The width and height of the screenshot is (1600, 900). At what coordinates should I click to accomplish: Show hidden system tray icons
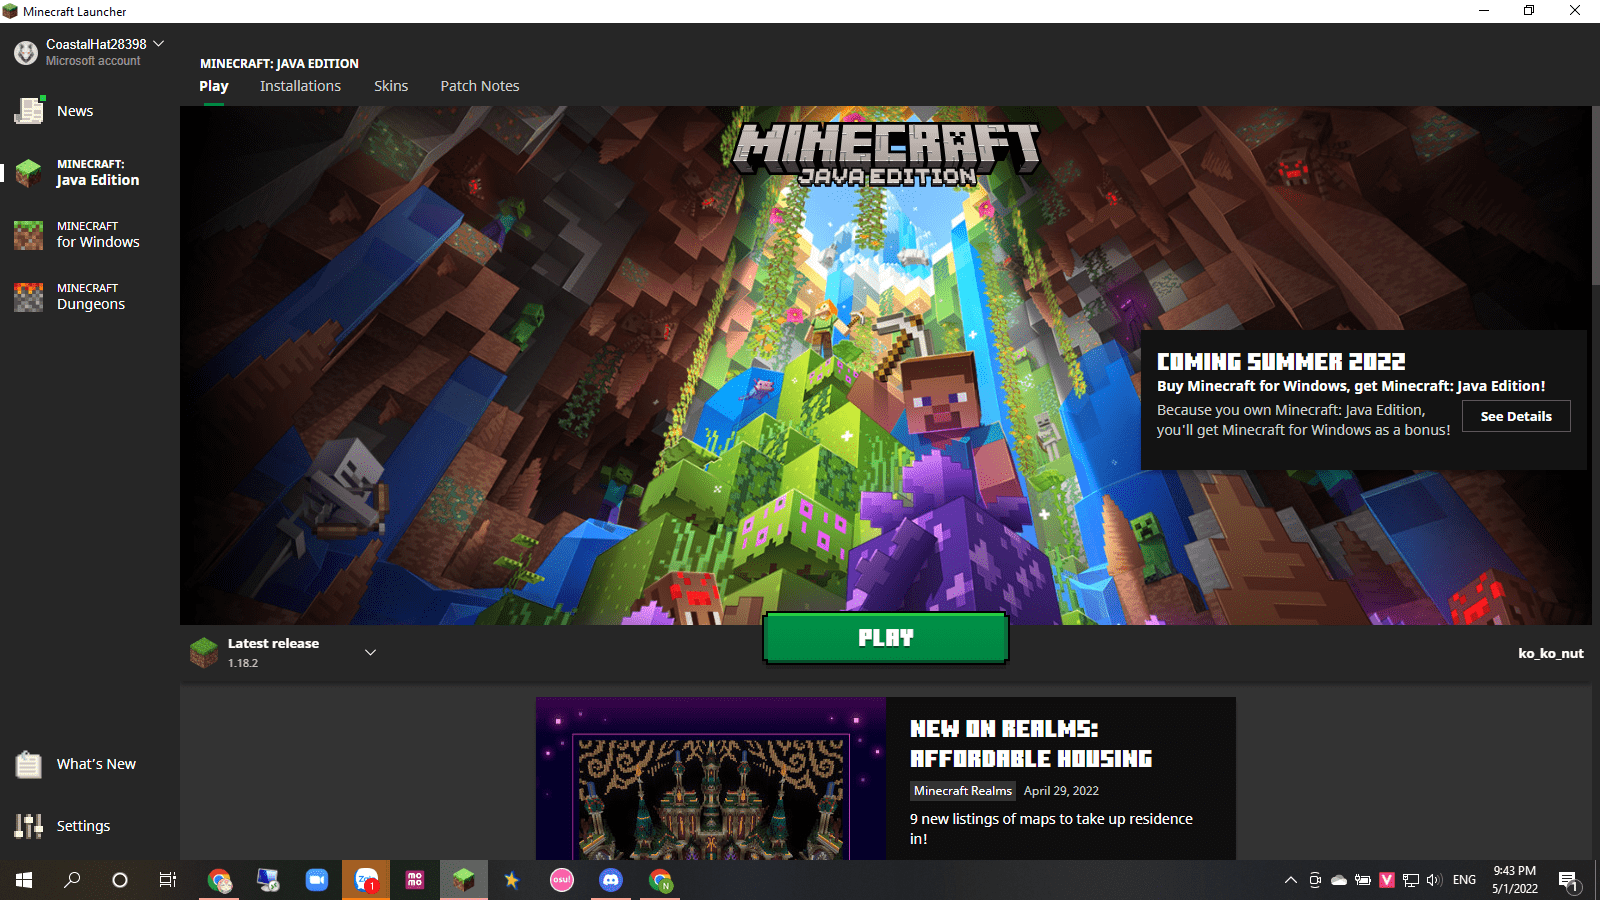click(1290, 880)
